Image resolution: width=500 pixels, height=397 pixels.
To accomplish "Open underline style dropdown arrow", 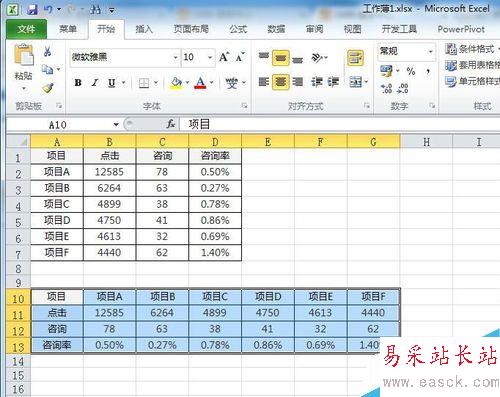I will tap(124, 83).
